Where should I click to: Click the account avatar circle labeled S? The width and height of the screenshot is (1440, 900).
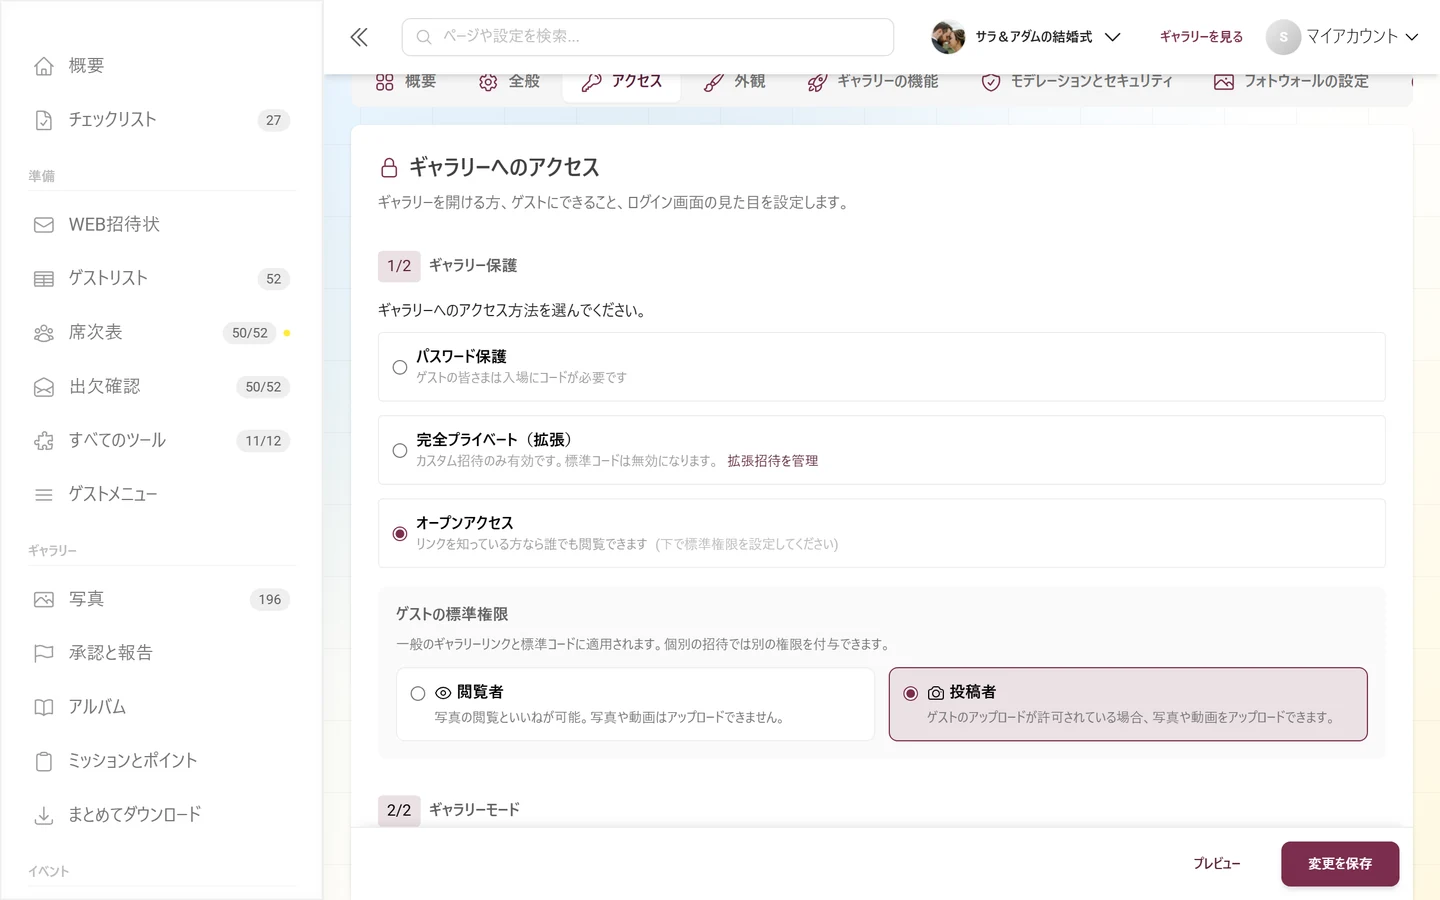tap(1283, 37)
